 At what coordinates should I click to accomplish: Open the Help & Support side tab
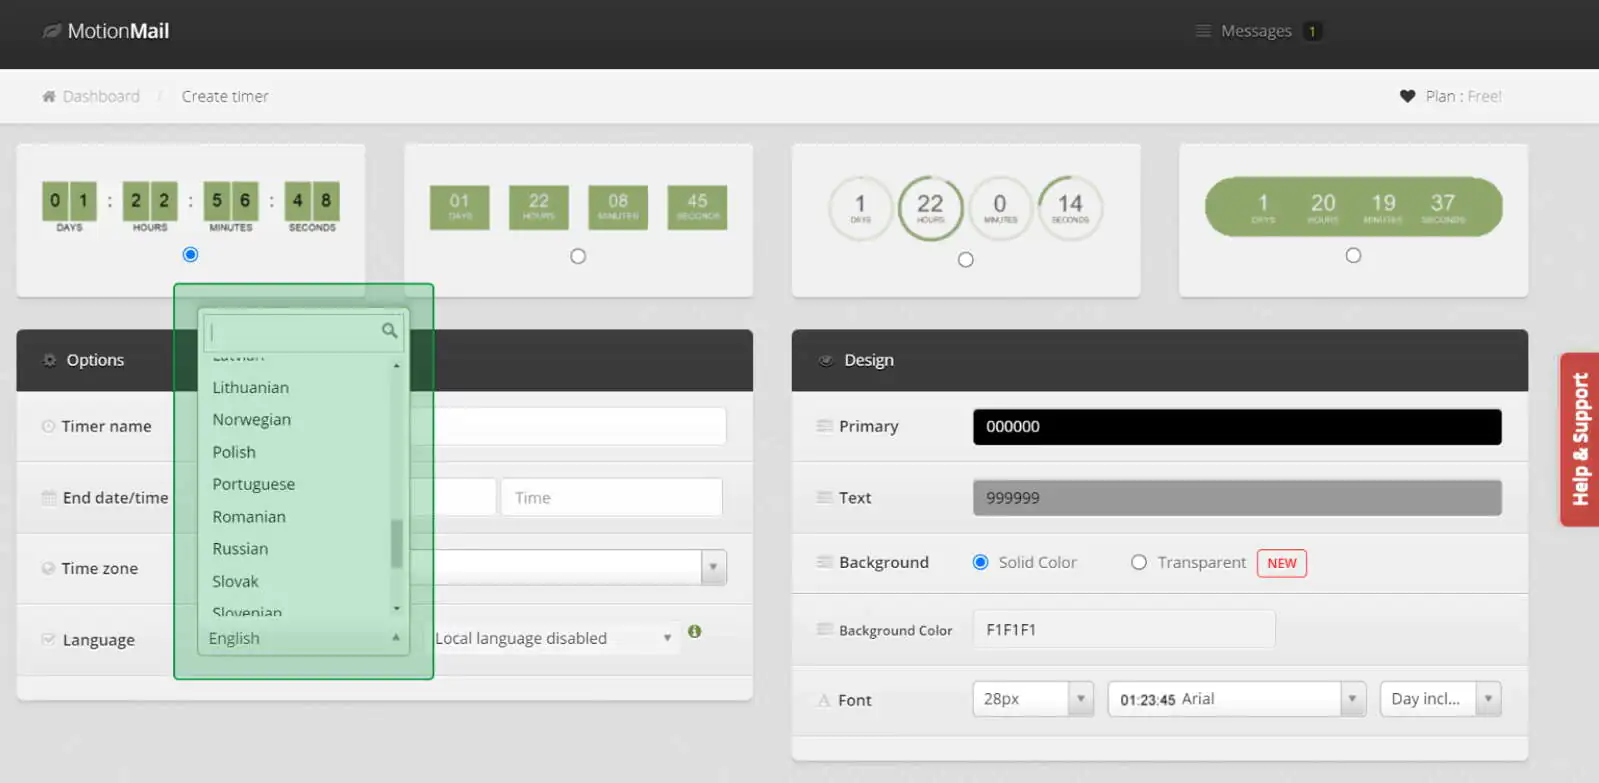pyautogui.click(x=1580, y=439)
